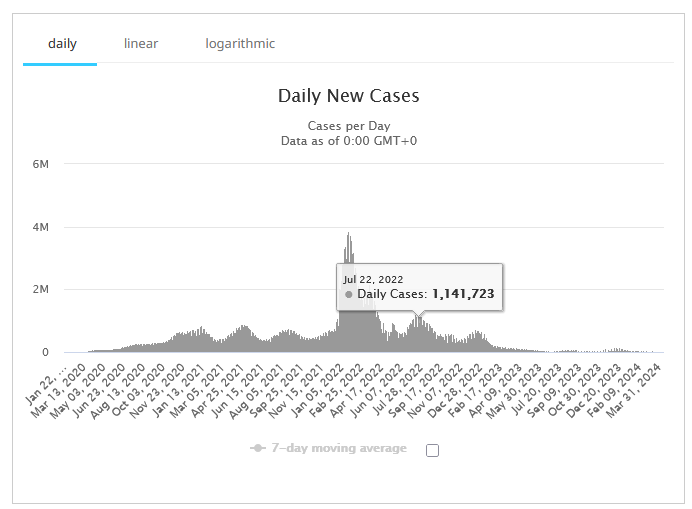692x509 pixels.
Task: Click the 4M y-axis label
Action: (x=41, y=227)
